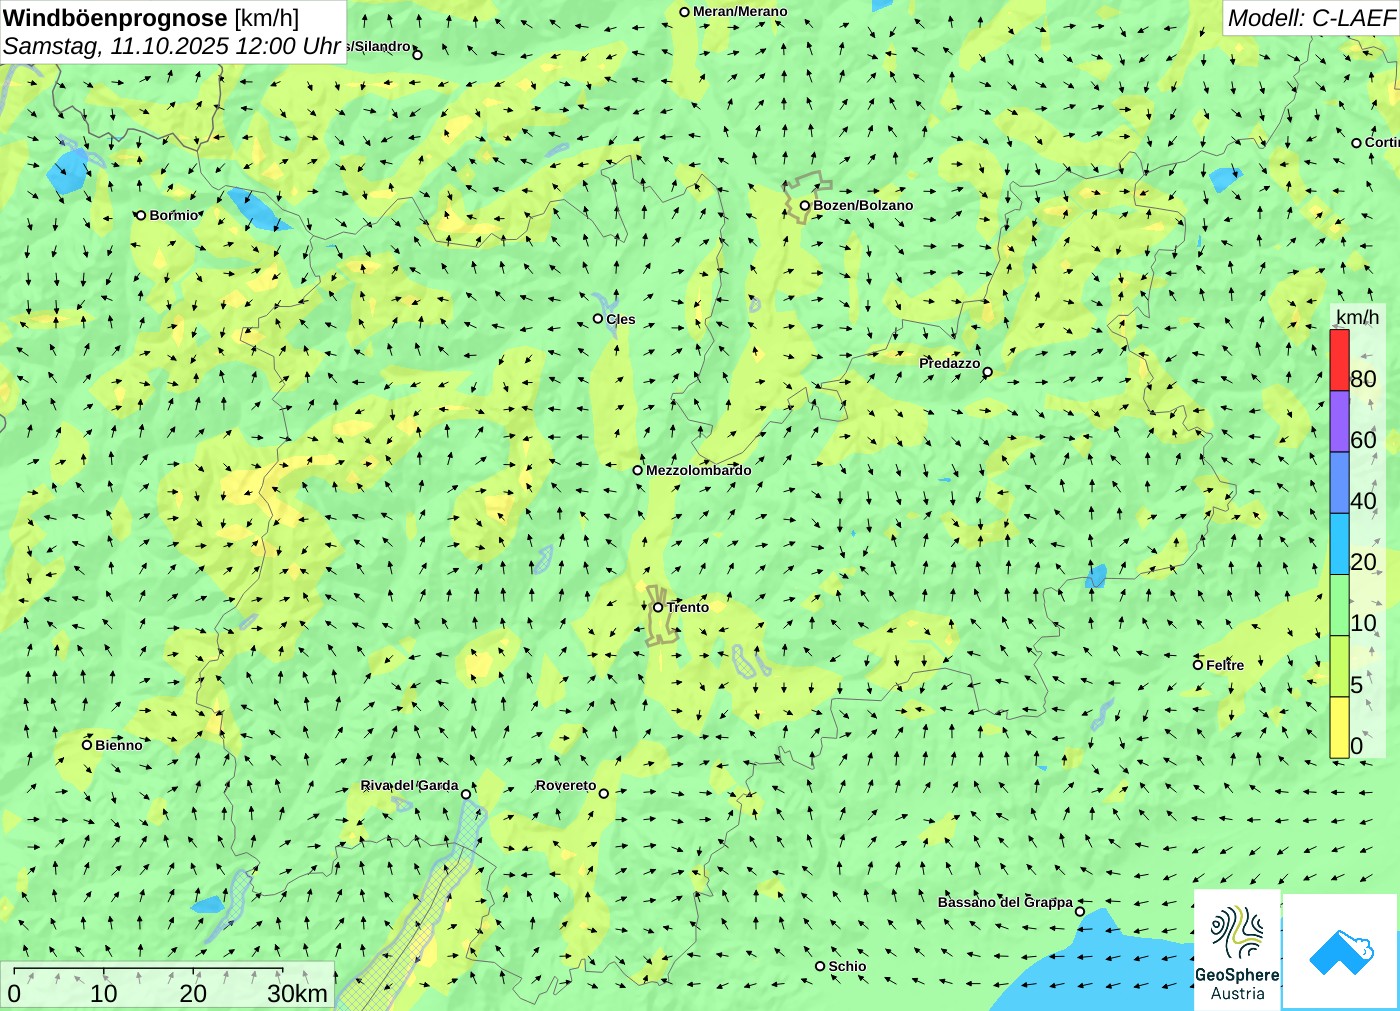Click the cyan 20 km/h legend color

(1339, 544)
